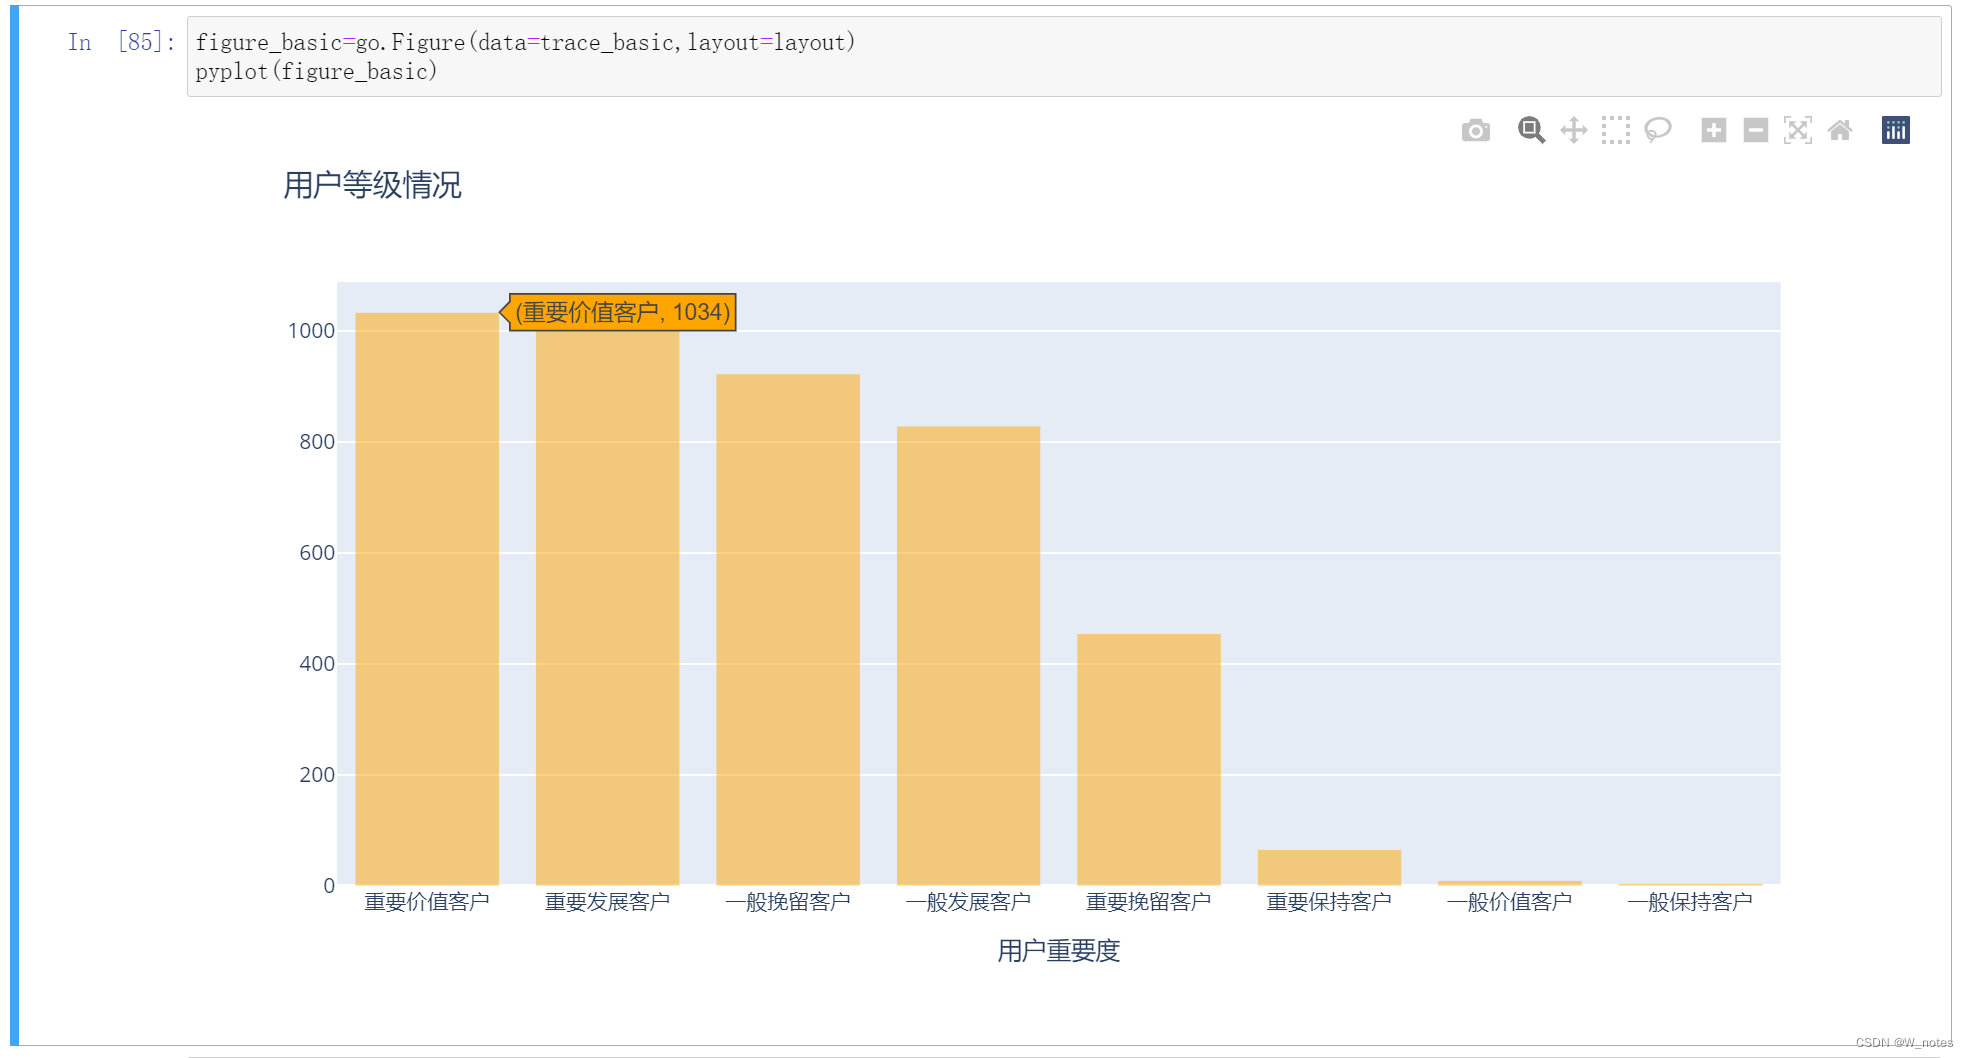Viewport: 1969px width, 1058px height.
Task: Select the Zoom tool in modebar
Action: click(x=1531, y=130)
